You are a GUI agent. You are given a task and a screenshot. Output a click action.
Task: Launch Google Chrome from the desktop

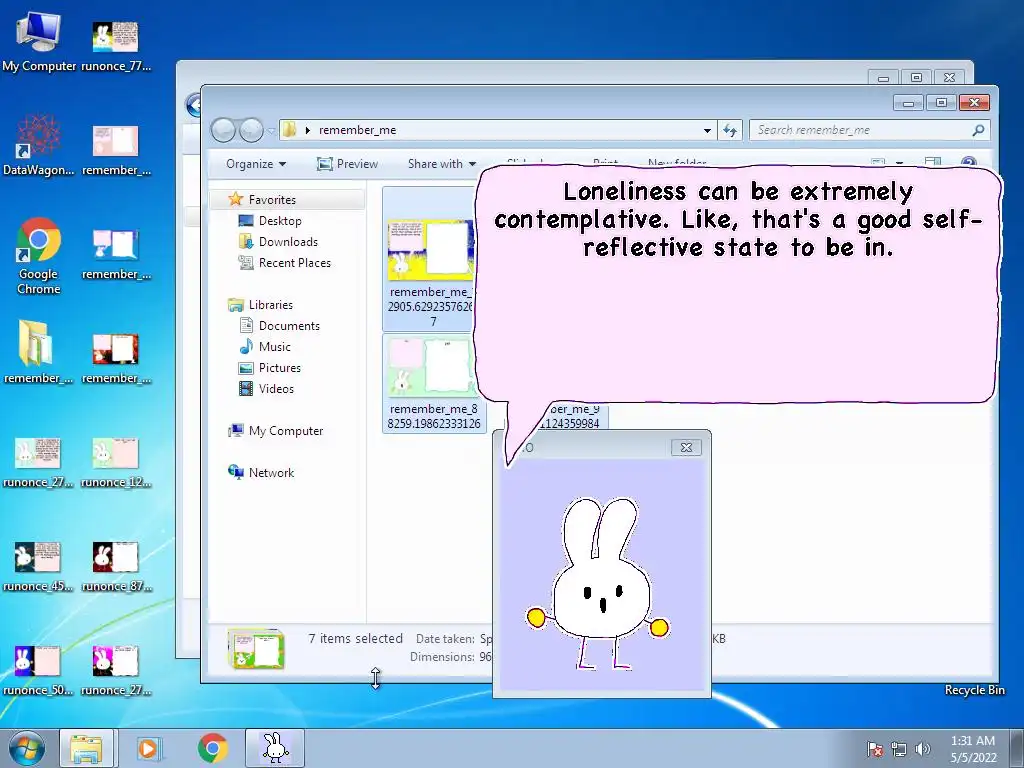pos(39,255)
